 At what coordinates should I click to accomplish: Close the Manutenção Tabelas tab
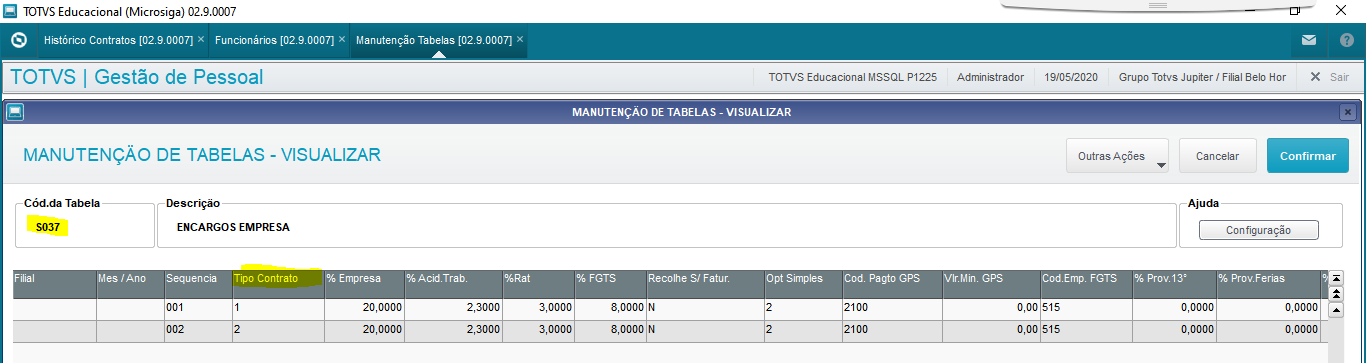(x=520, y=40)
